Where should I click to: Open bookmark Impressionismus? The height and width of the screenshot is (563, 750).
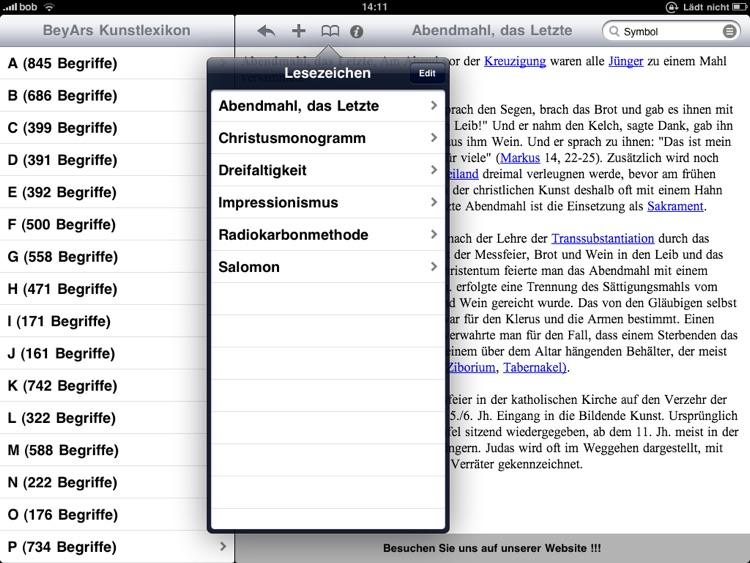(x=328, y=202)
